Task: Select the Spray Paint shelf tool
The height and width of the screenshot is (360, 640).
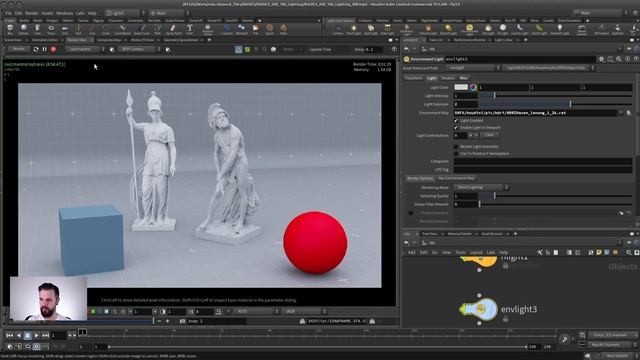Action: pyautogui.click(x=172, y=29)
